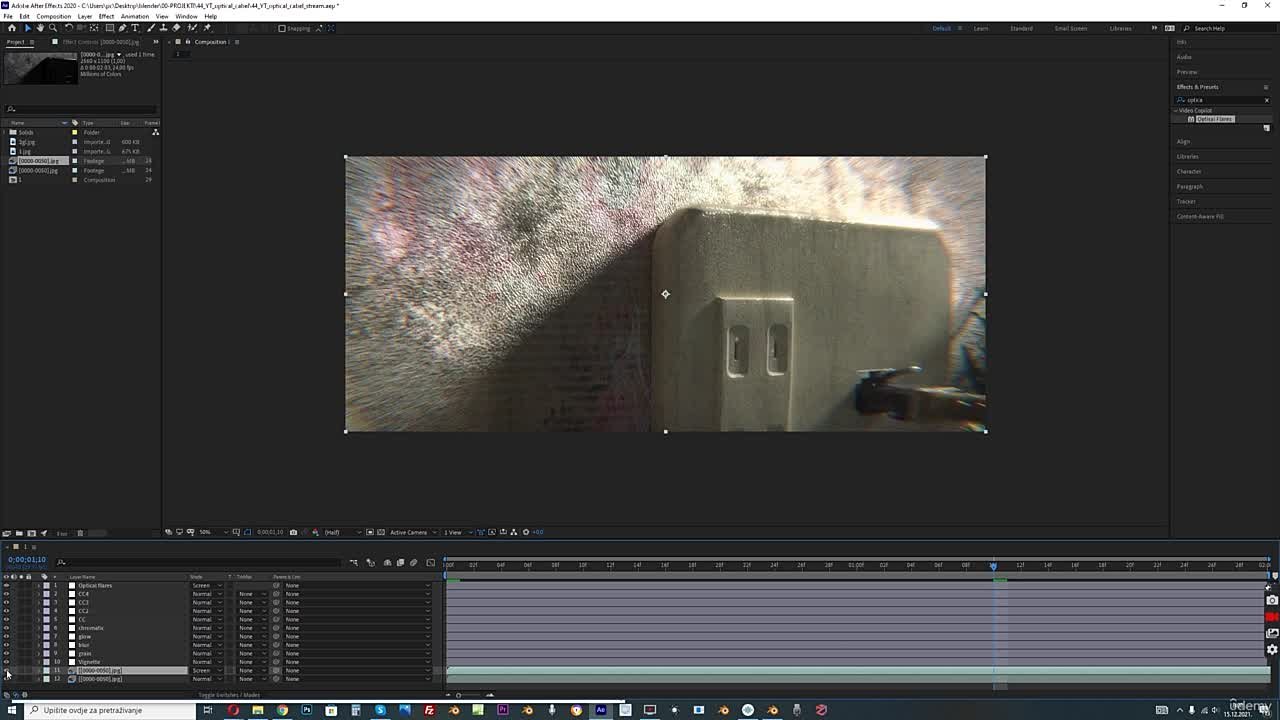
Task: Select the Horizontal Type tool
Action: pos(135,28)
